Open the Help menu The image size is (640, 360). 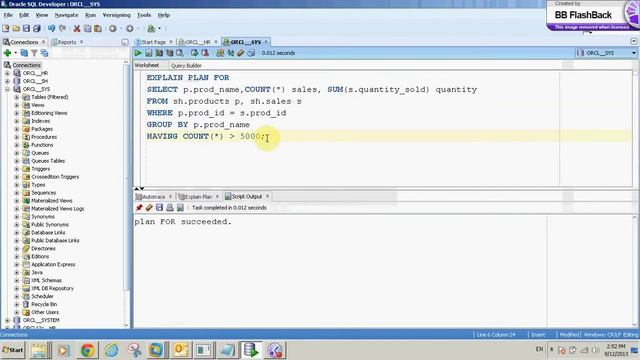pyautogui.click(x=164, y=15)
